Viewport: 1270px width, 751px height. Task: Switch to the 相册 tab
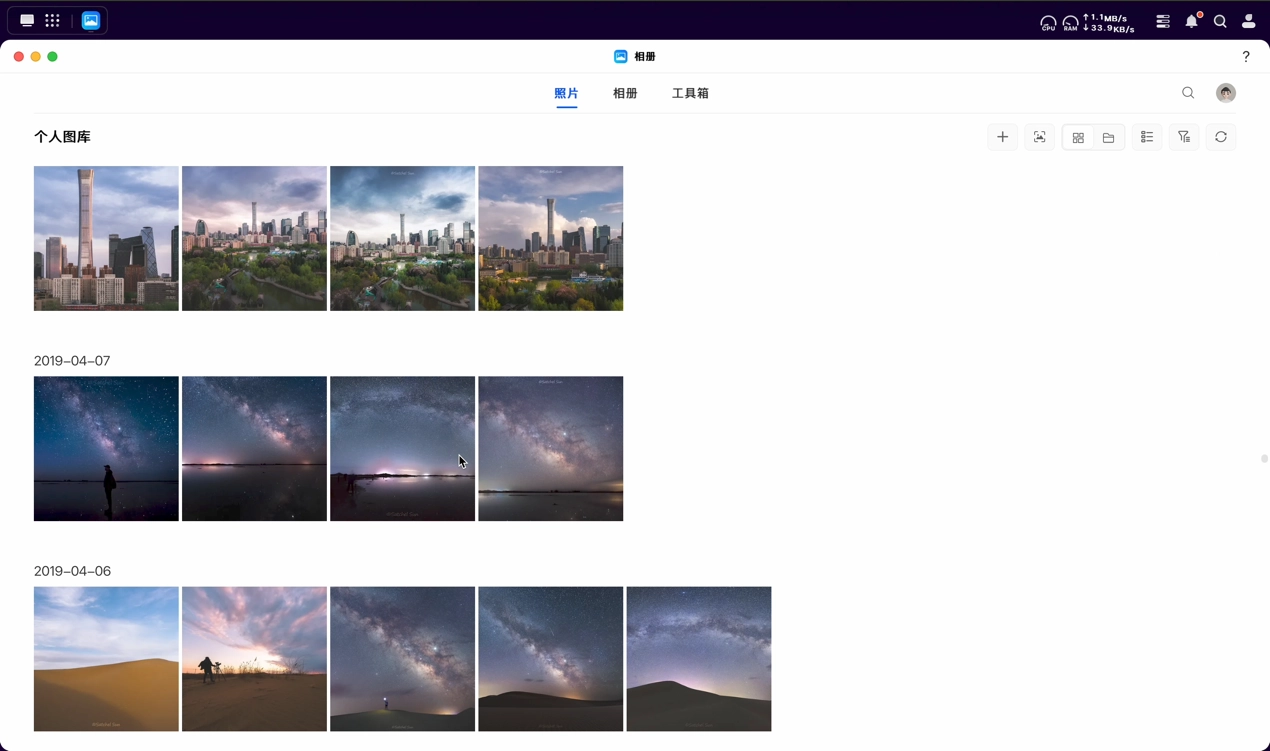click(625, 93)
